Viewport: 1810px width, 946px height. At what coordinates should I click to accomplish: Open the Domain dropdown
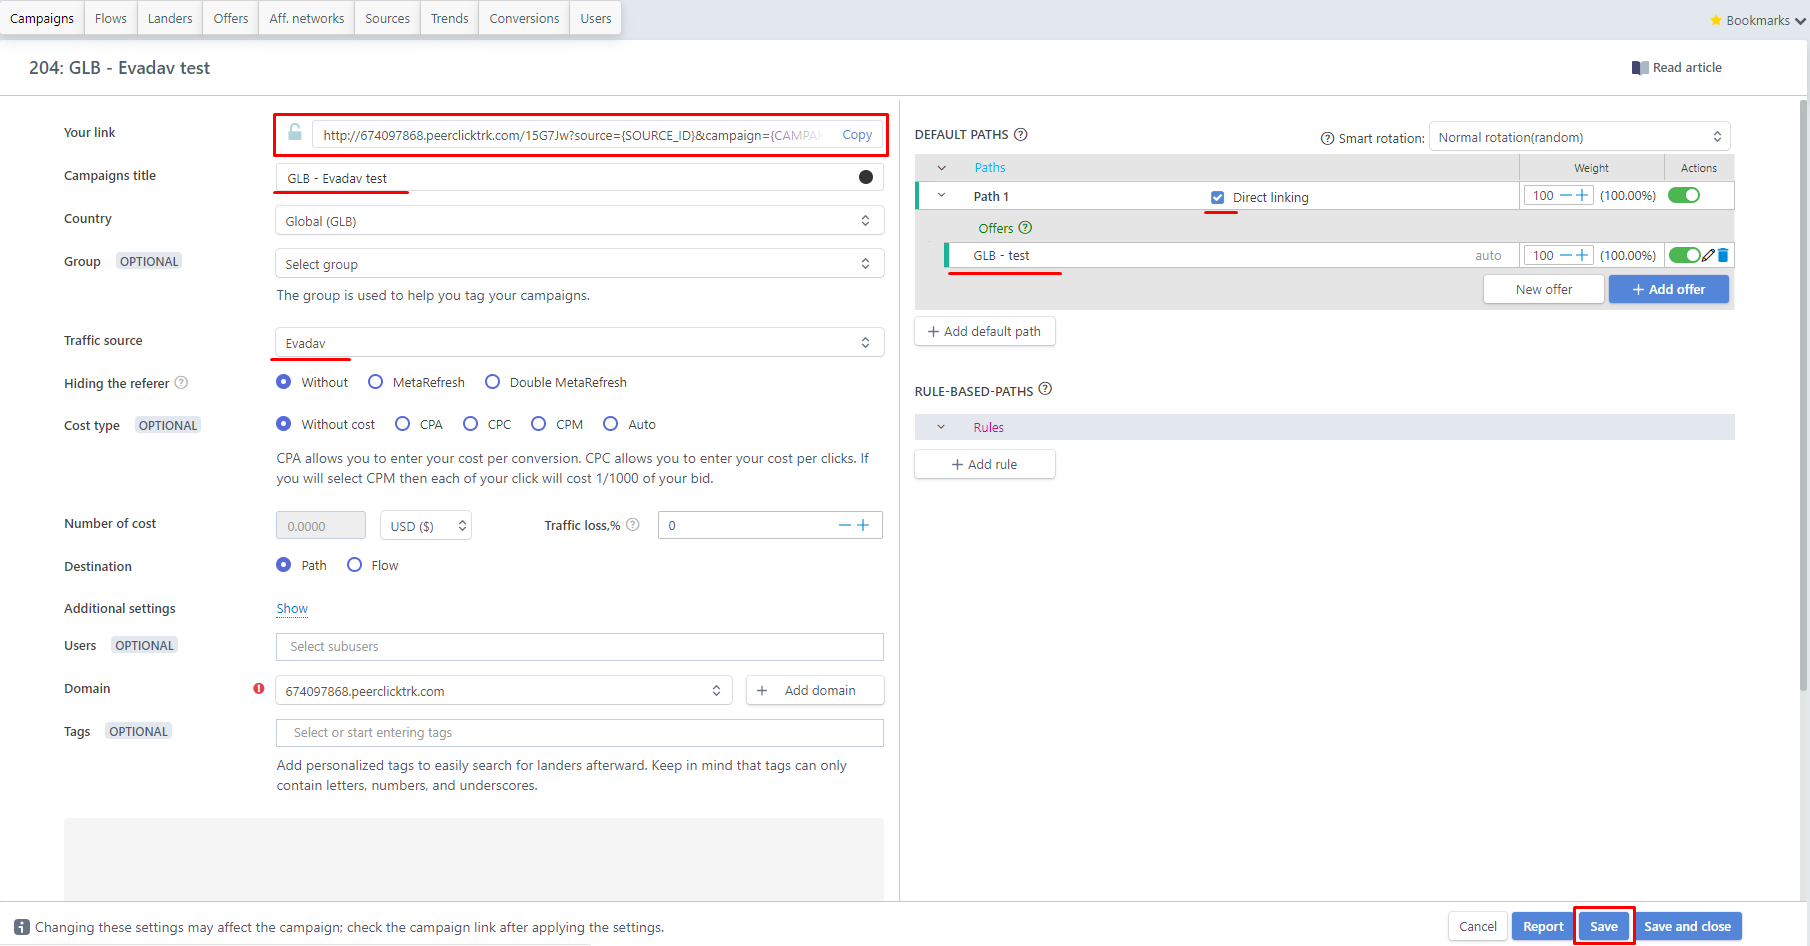click(504, 691)
